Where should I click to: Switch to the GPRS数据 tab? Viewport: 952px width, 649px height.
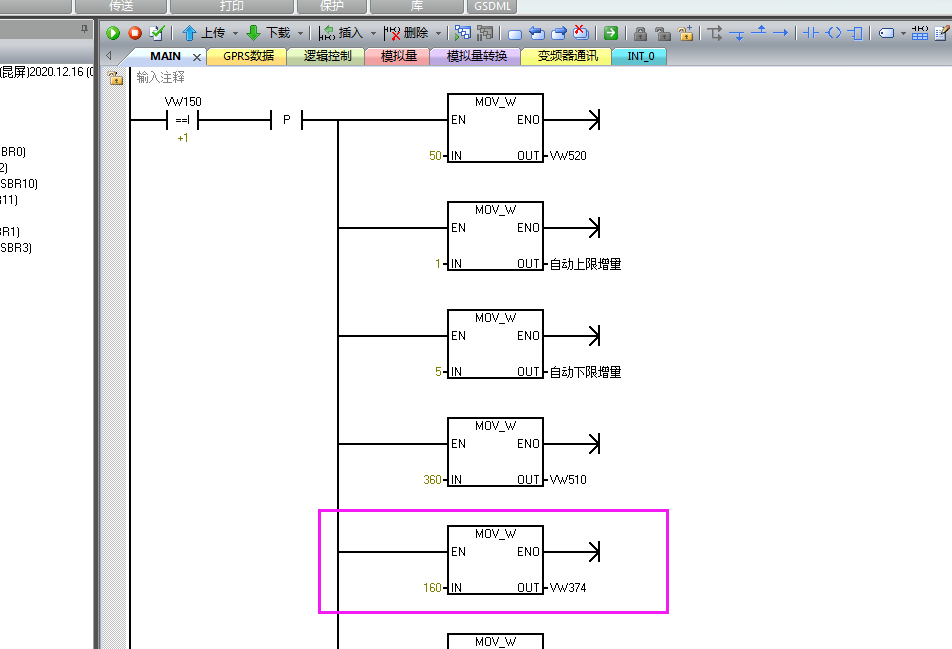tap(247, 56)
